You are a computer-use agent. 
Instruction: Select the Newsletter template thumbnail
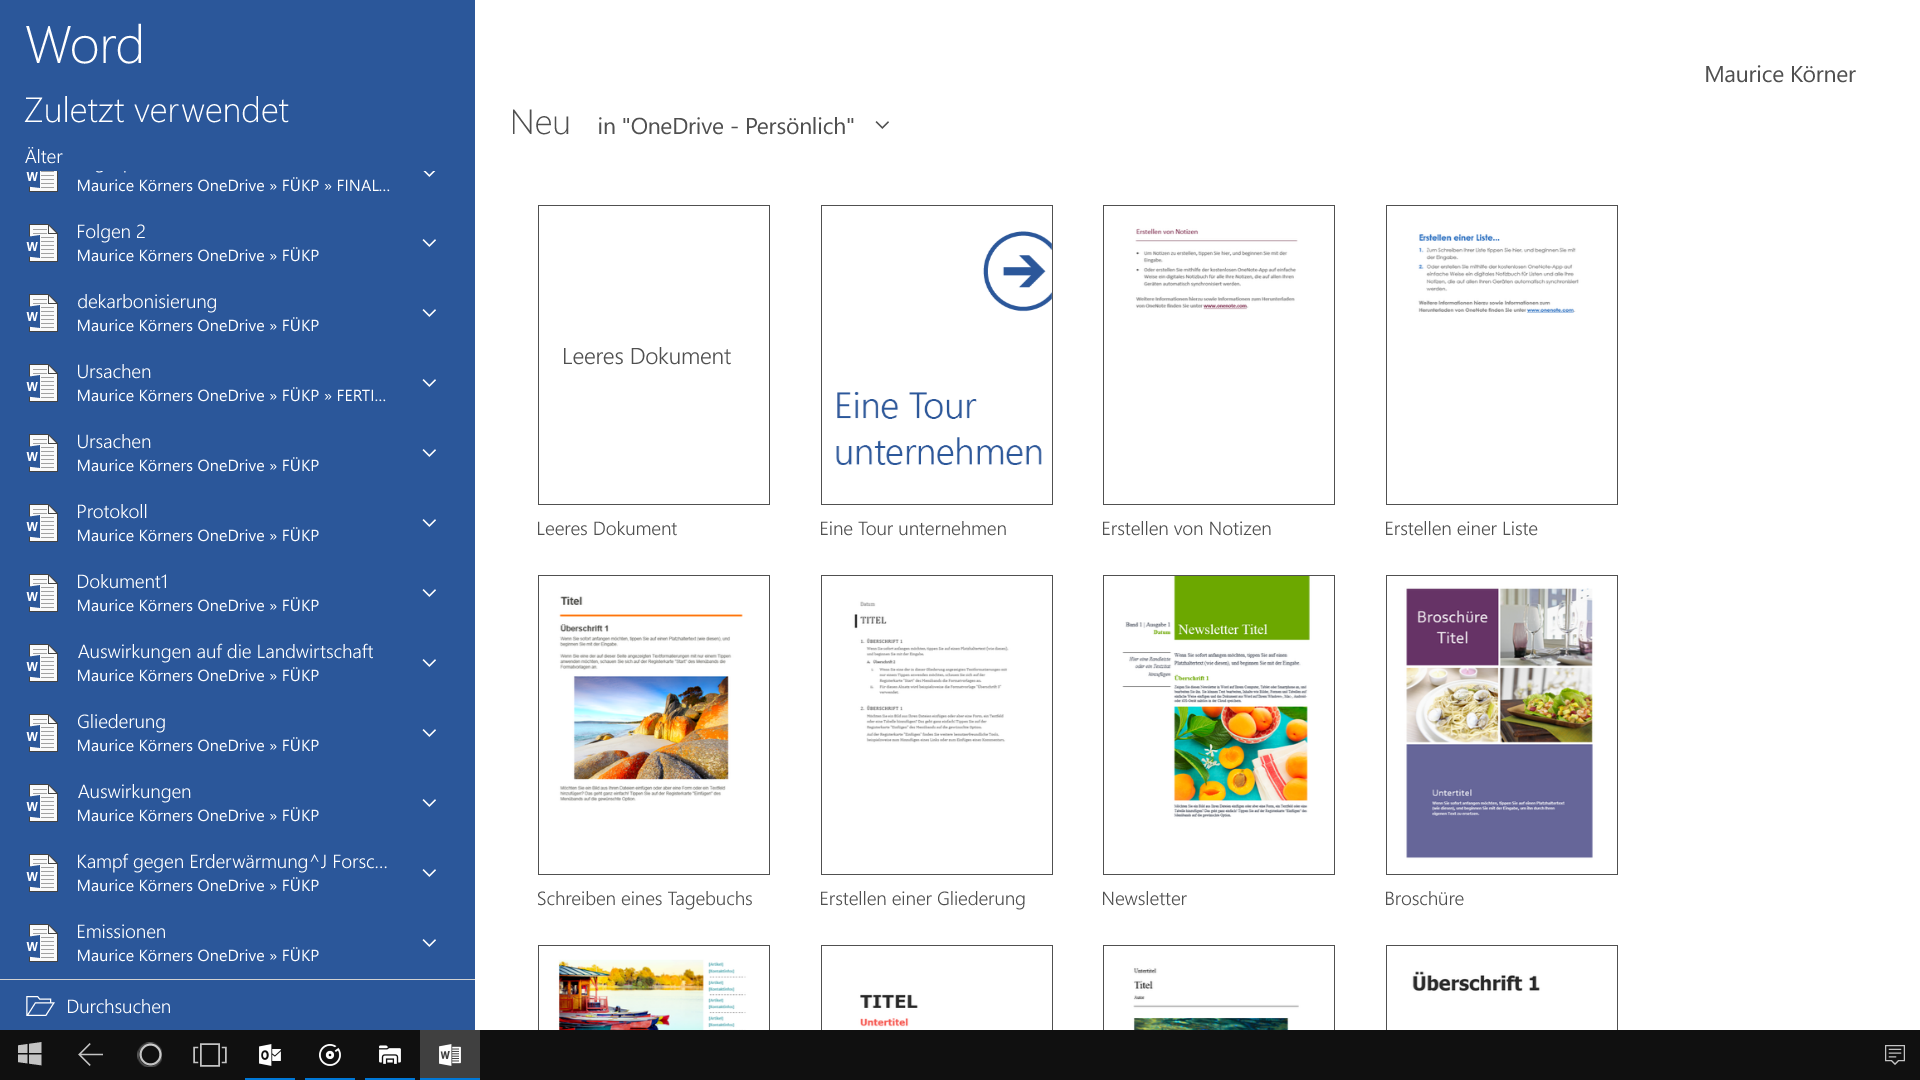coord(1219,725)
